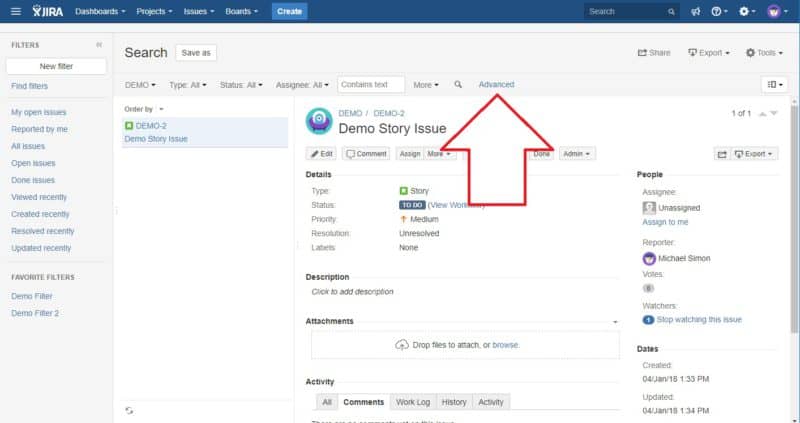Switch to Work Log tab
This screenshot has width=800, height=423.
413,402
